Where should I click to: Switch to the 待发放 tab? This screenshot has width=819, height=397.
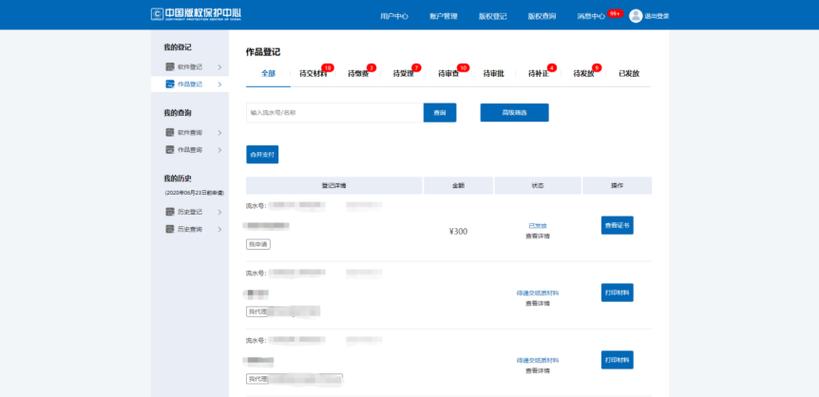[583, 74]
